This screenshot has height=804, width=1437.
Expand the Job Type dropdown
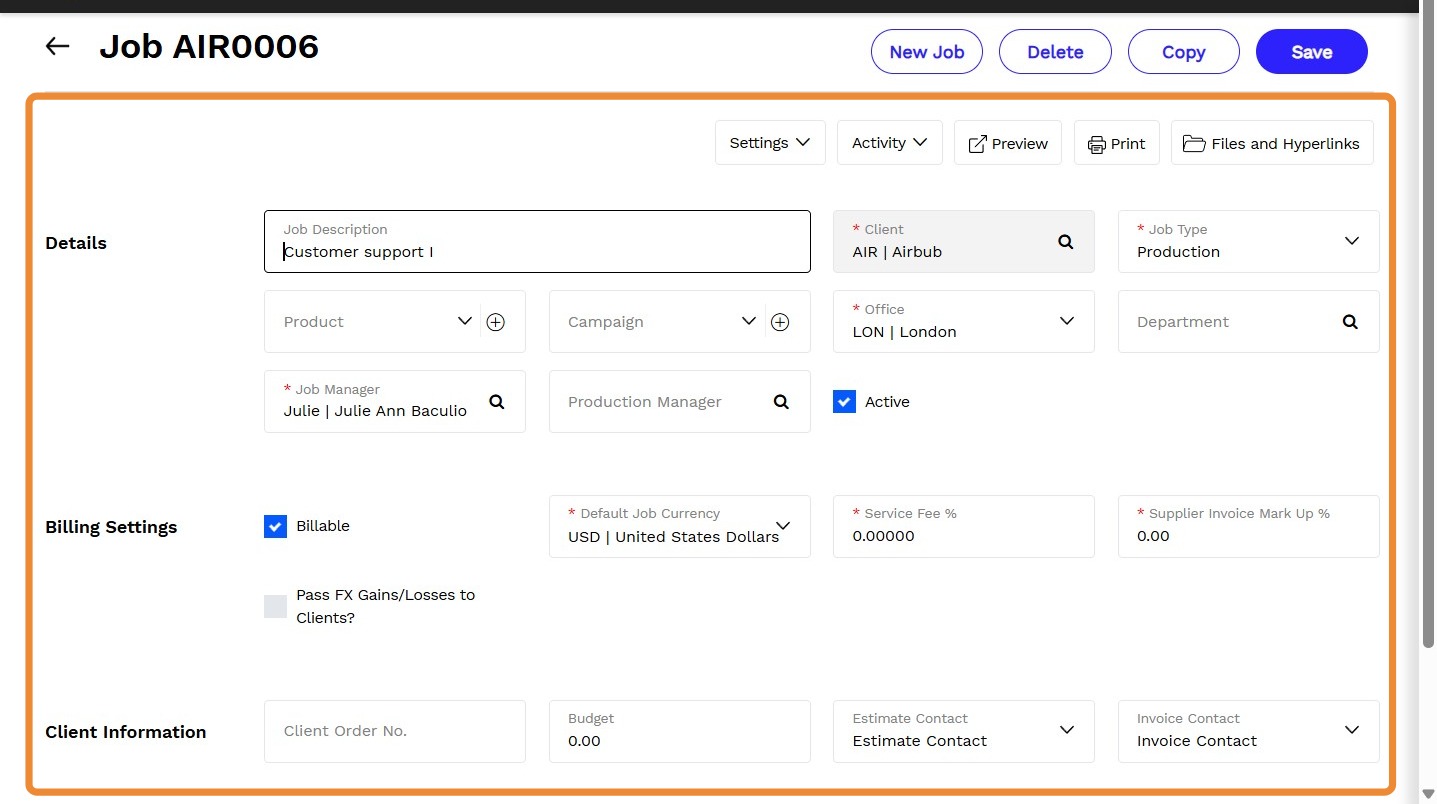coord(1352,241)
